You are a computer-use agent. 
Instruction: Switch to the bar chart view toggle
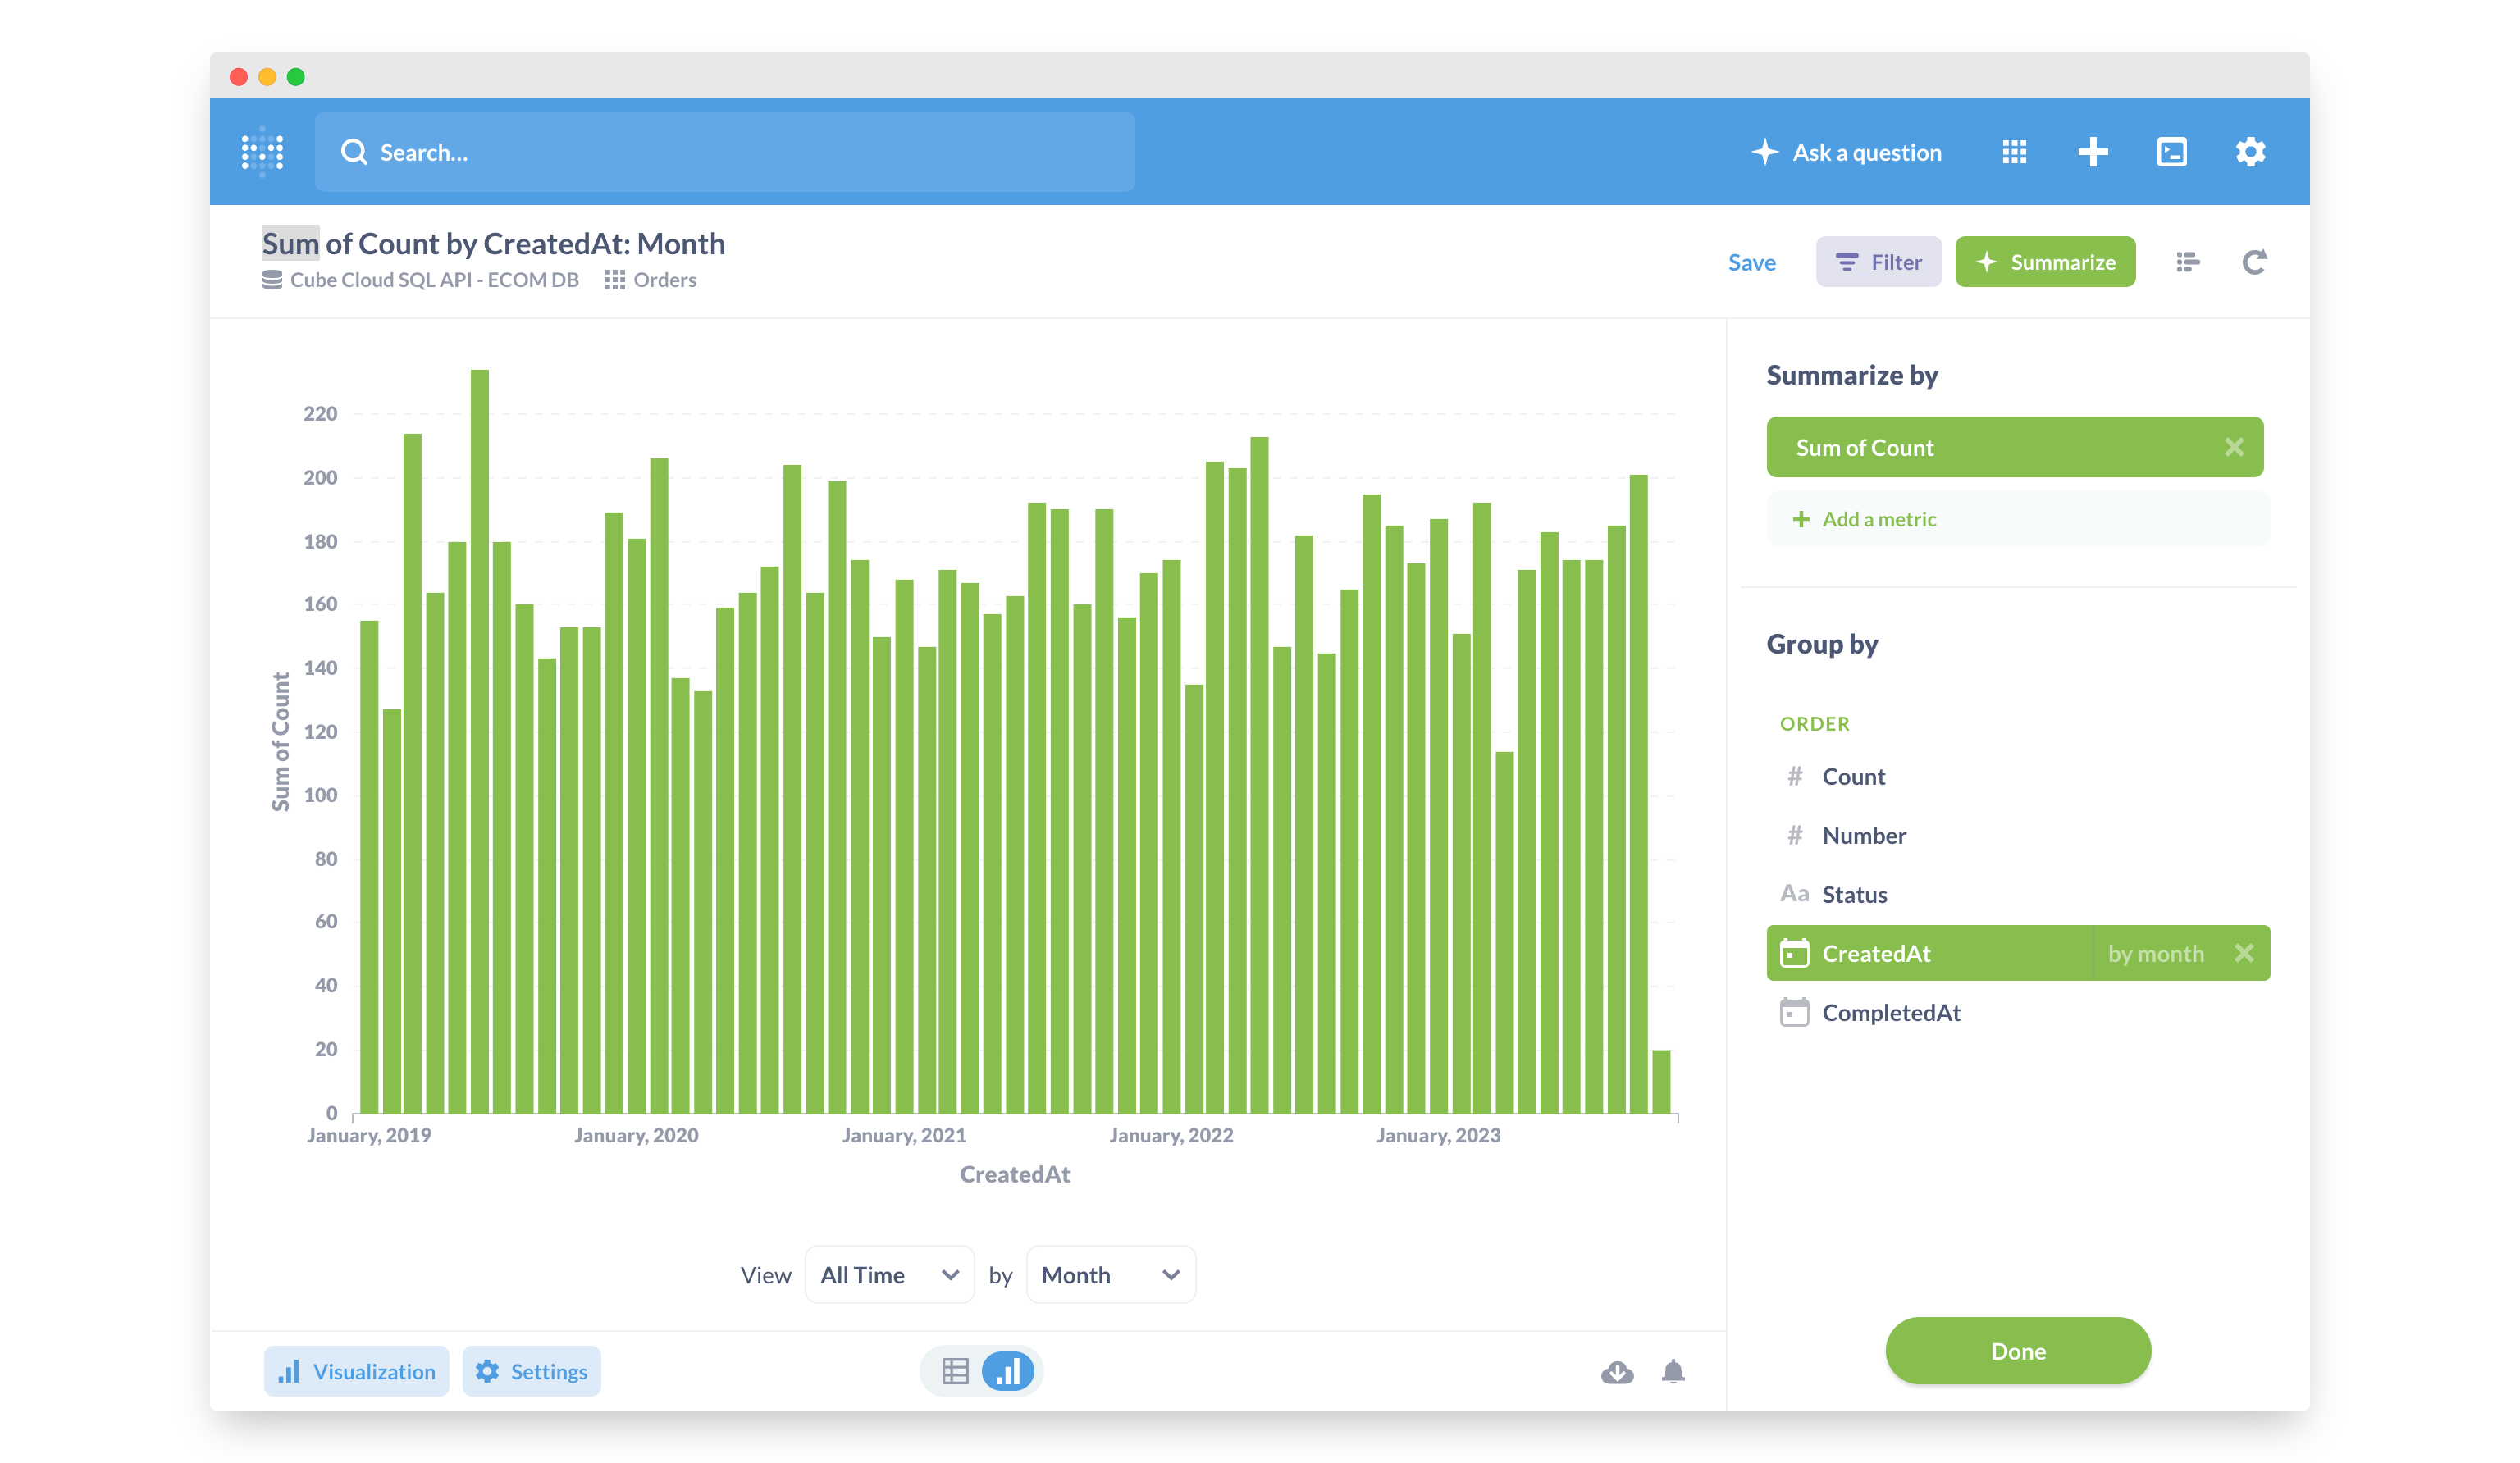tap(1008, 1371)
